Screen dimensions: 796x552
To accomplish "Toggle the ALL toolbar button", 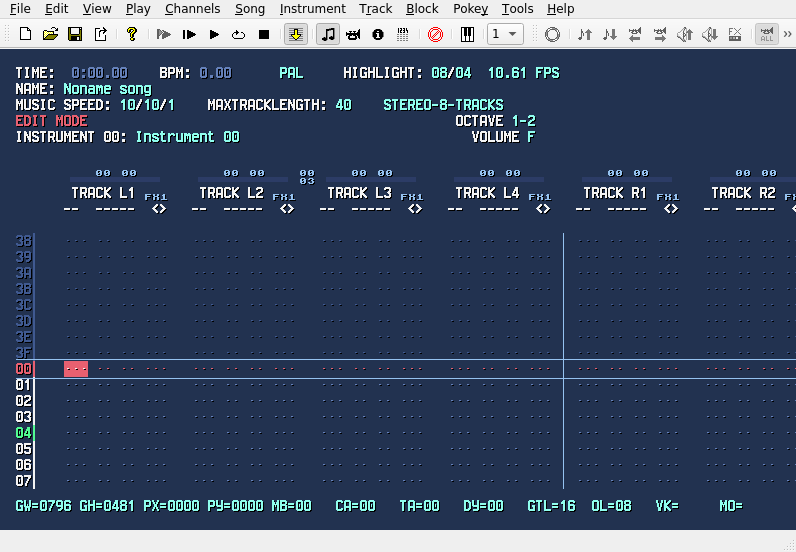I will [x=767, y=35].
